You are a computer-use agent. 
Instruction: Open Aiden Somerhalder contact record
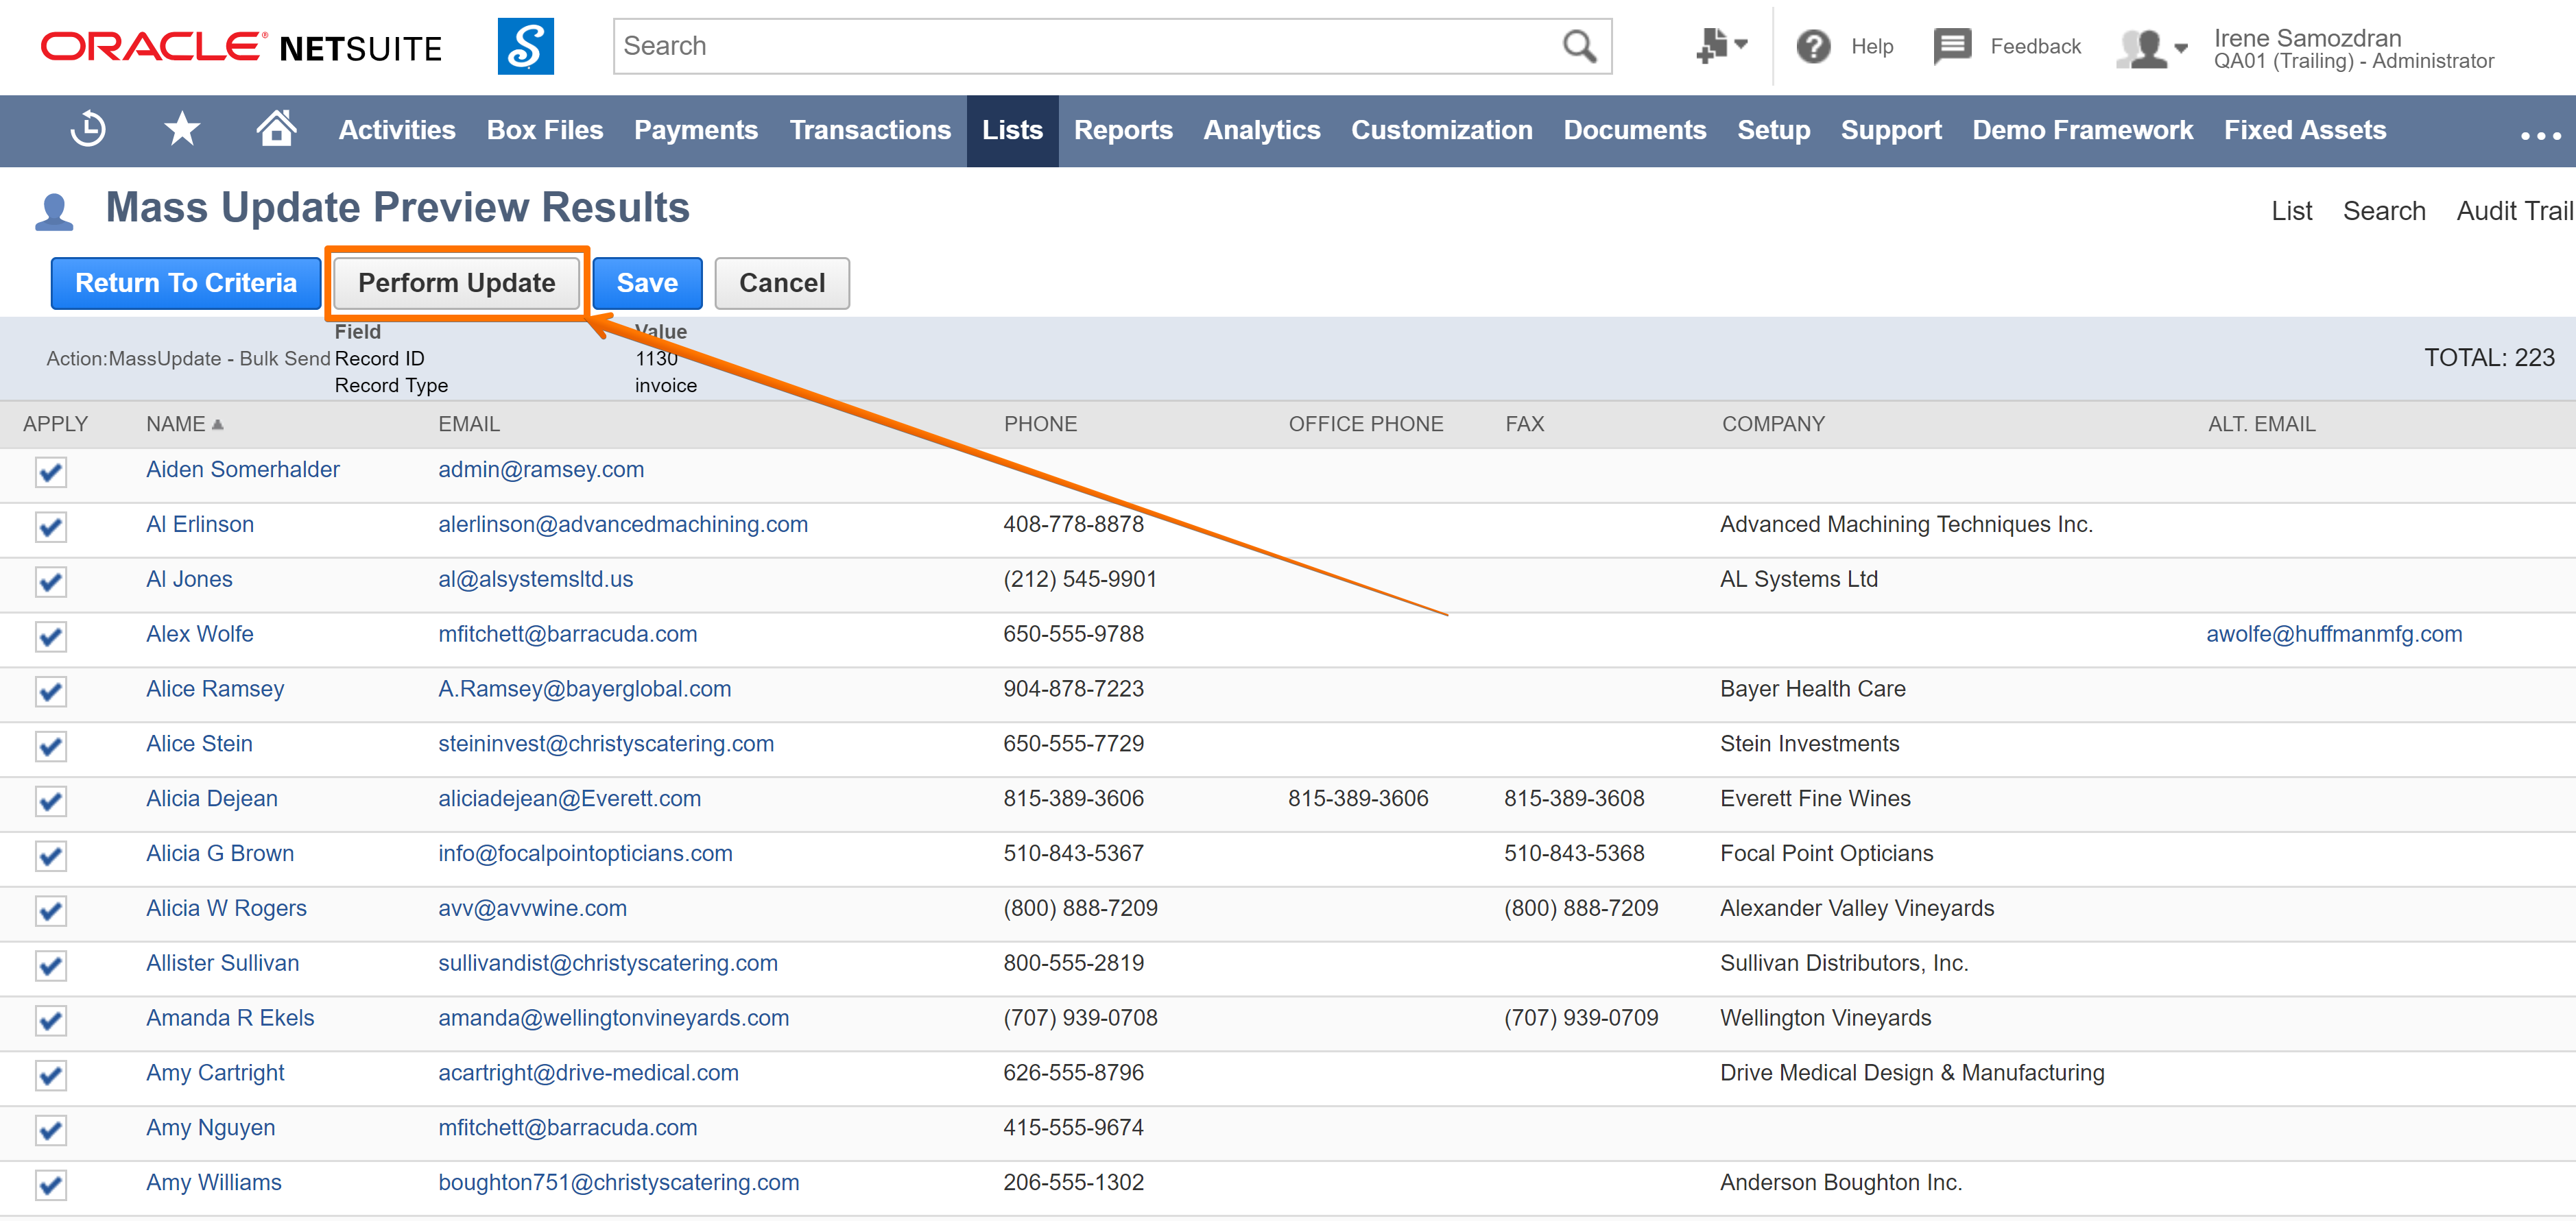click(x=243, y=469)
